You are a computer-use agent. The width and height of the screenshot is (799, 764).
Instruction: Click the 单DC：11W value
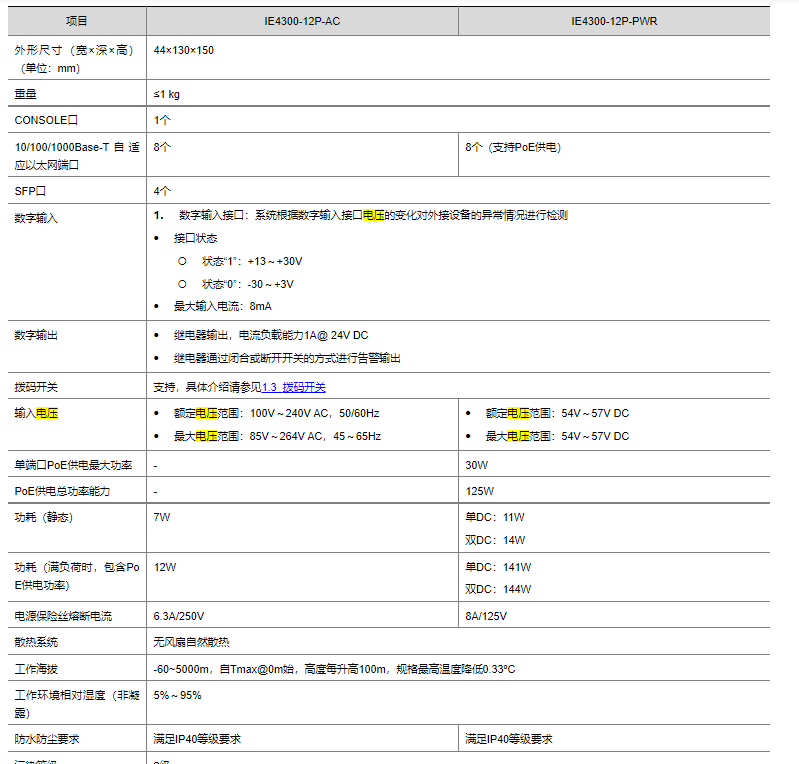tap(494, 517)
